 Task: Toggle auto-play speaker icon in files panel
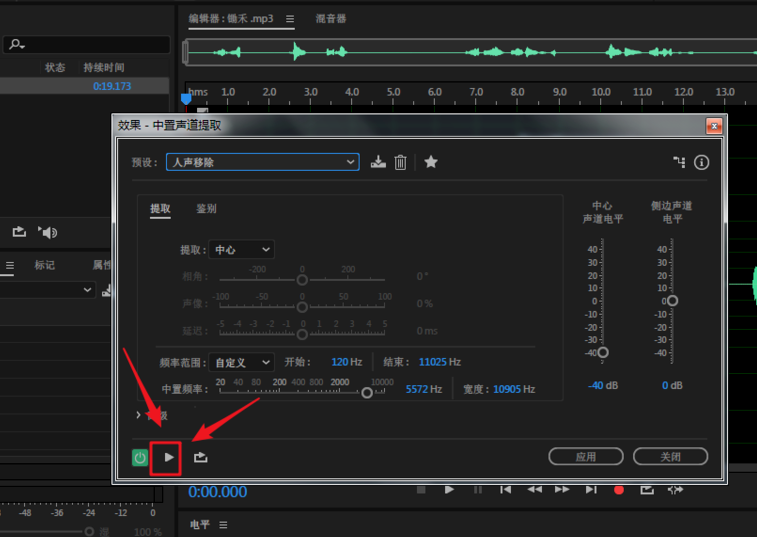(47, 232)
